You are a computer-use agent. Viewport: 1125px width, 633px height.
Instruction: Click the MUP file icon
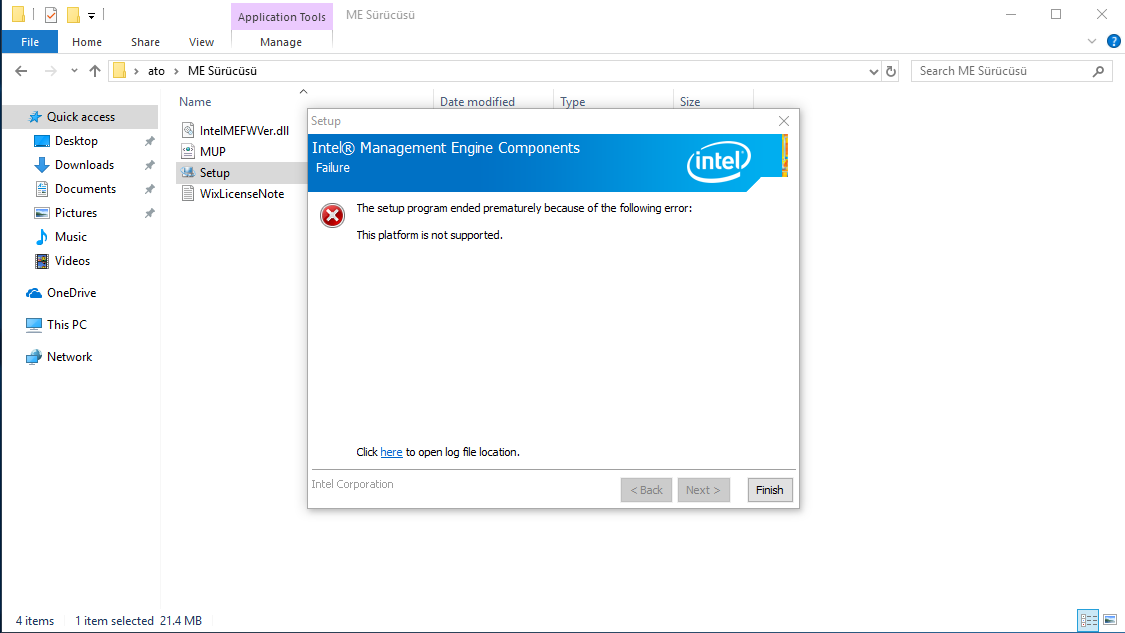[188, 151]
